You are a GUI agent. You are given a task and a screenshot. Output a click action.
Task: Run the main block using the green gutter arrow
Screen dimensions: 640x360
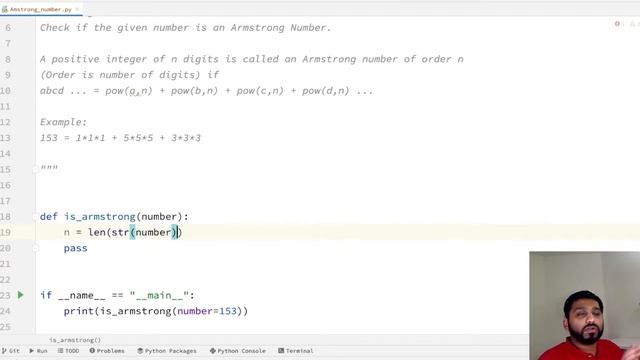(20, 295)
